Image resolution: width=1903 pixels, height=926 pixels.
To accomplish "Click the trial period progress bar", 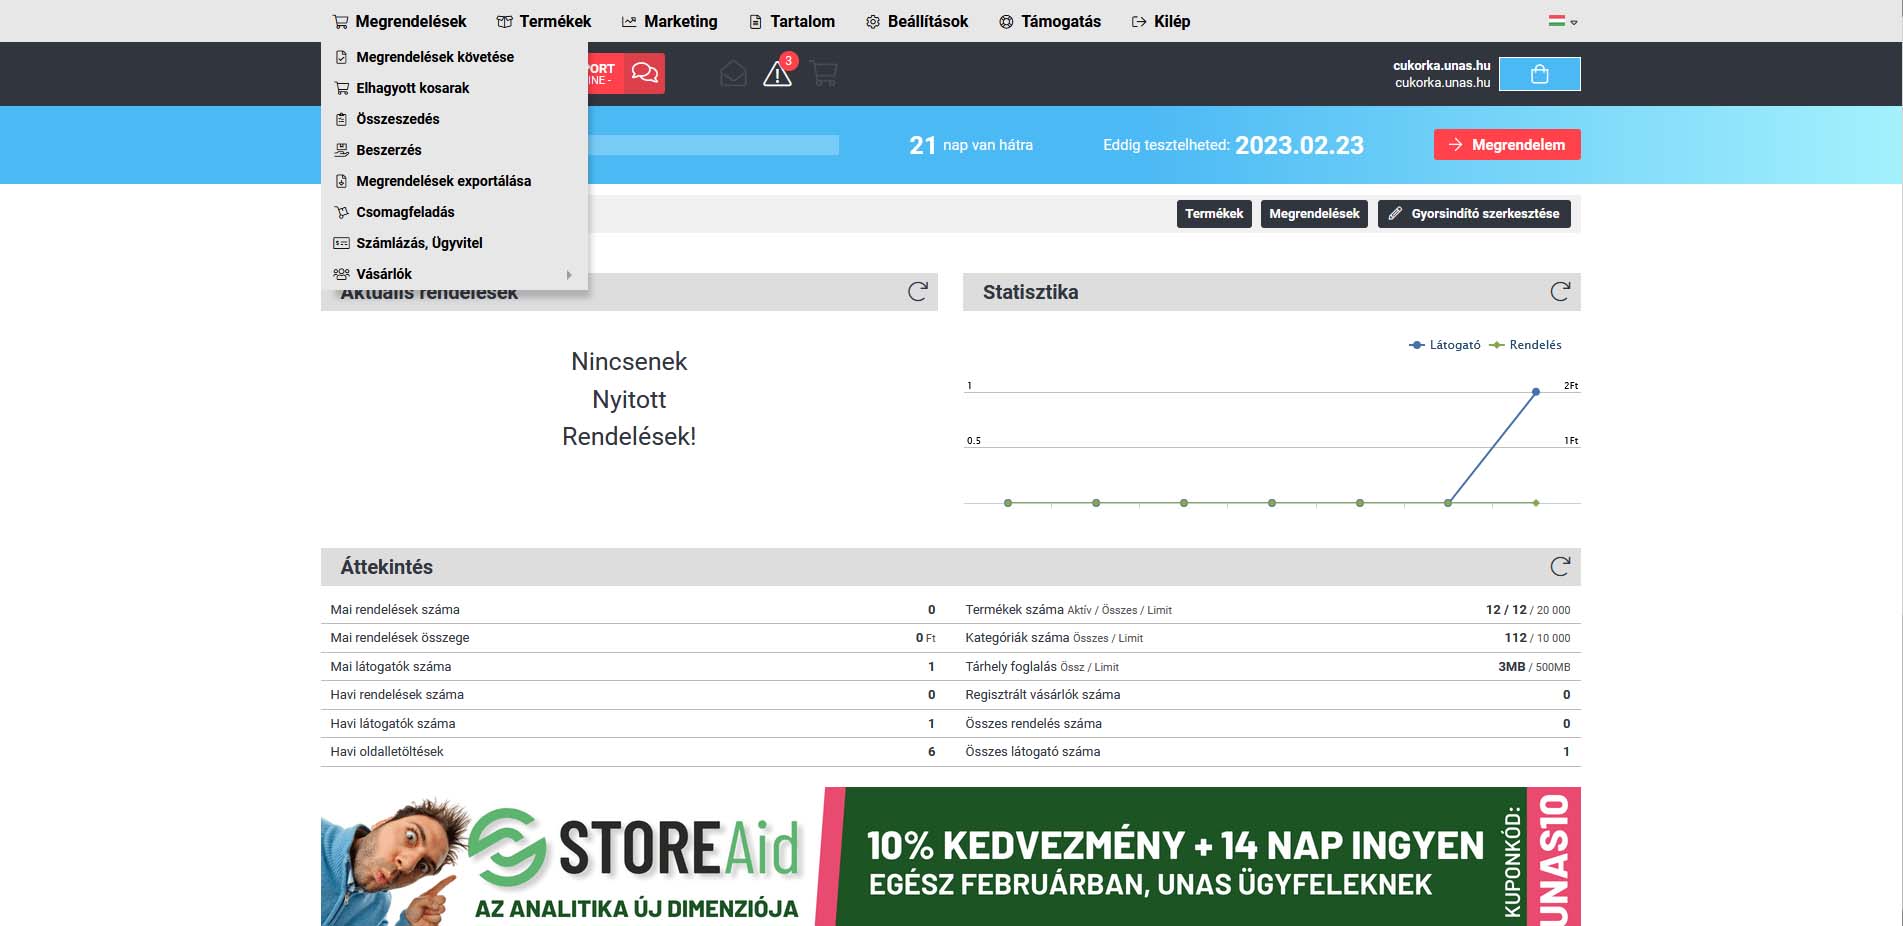I will (x=713, y=146).
